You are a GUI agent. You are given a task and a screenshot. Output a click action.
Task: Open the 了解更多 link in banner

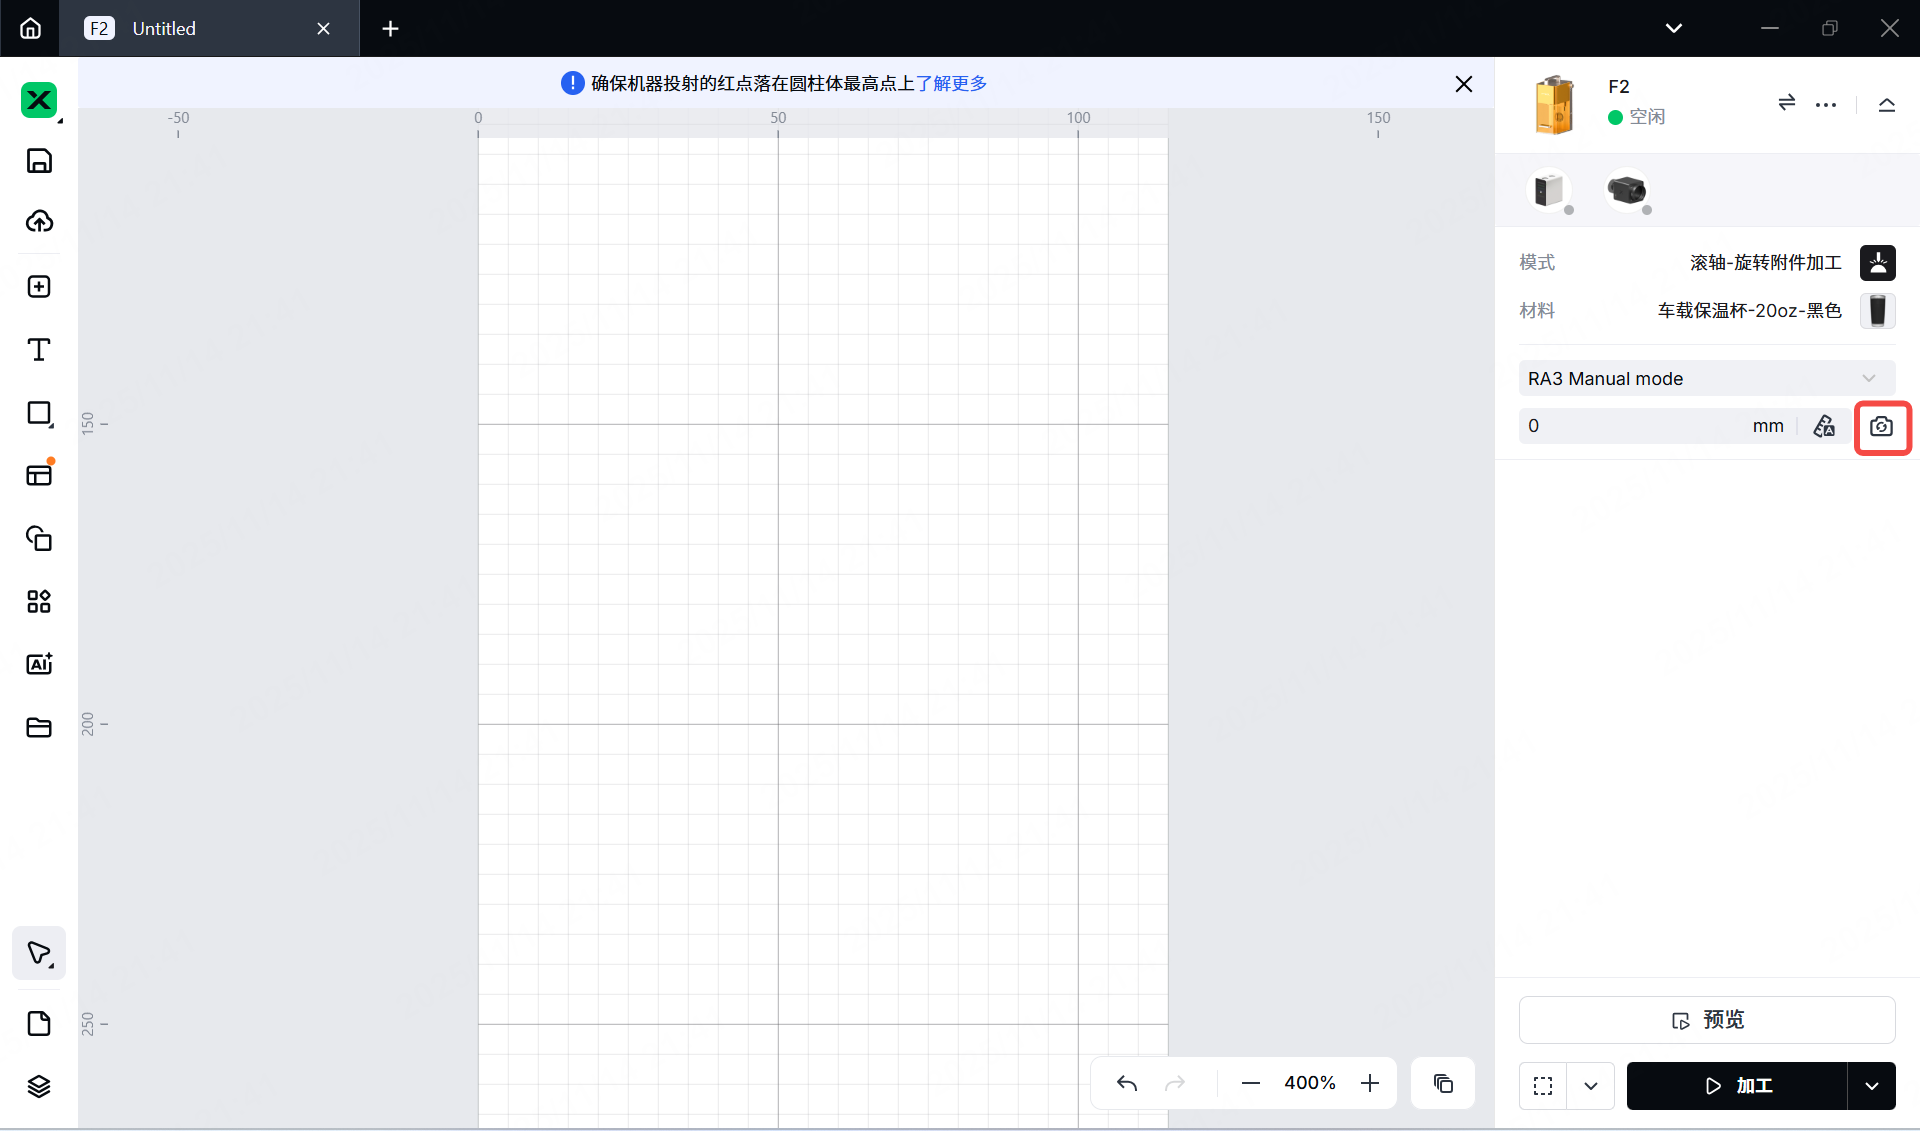pyautogui.click(x=951, y=84)
